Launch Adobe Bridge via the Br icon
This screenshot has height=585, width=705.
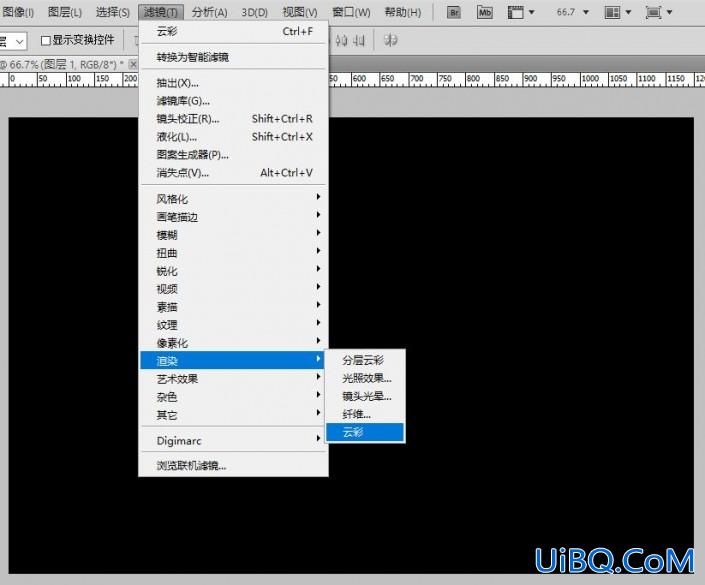click(454, 12)
